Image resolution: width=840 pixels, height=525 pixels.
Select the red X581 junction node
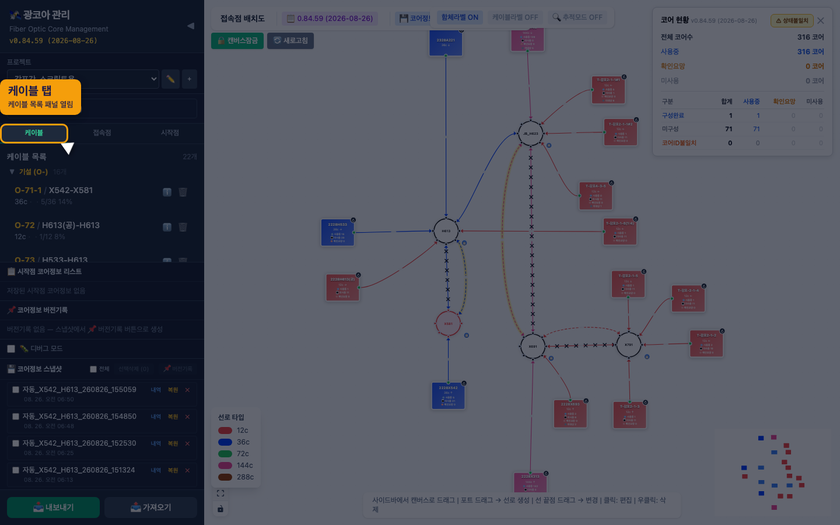coord(448,324)
